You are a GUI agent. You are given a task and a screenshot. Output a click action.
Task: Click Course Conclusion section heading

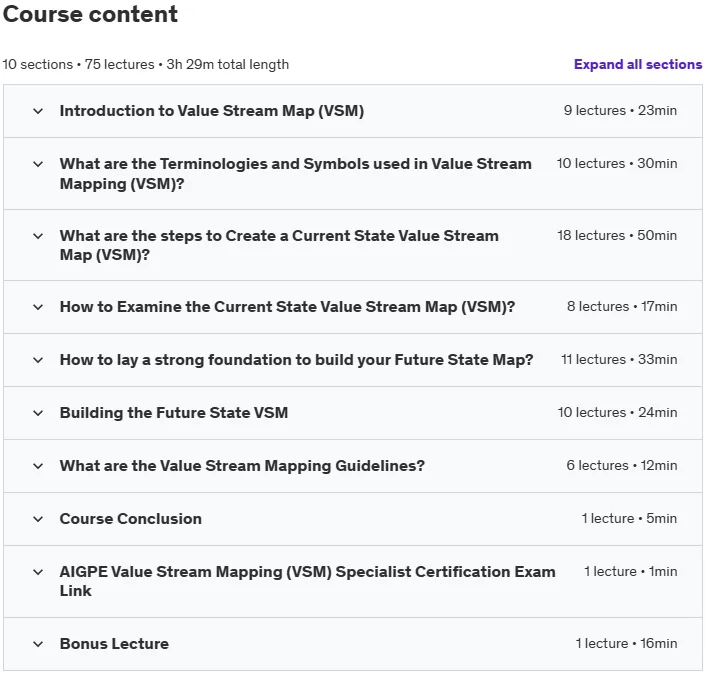[x=131, y=519]
